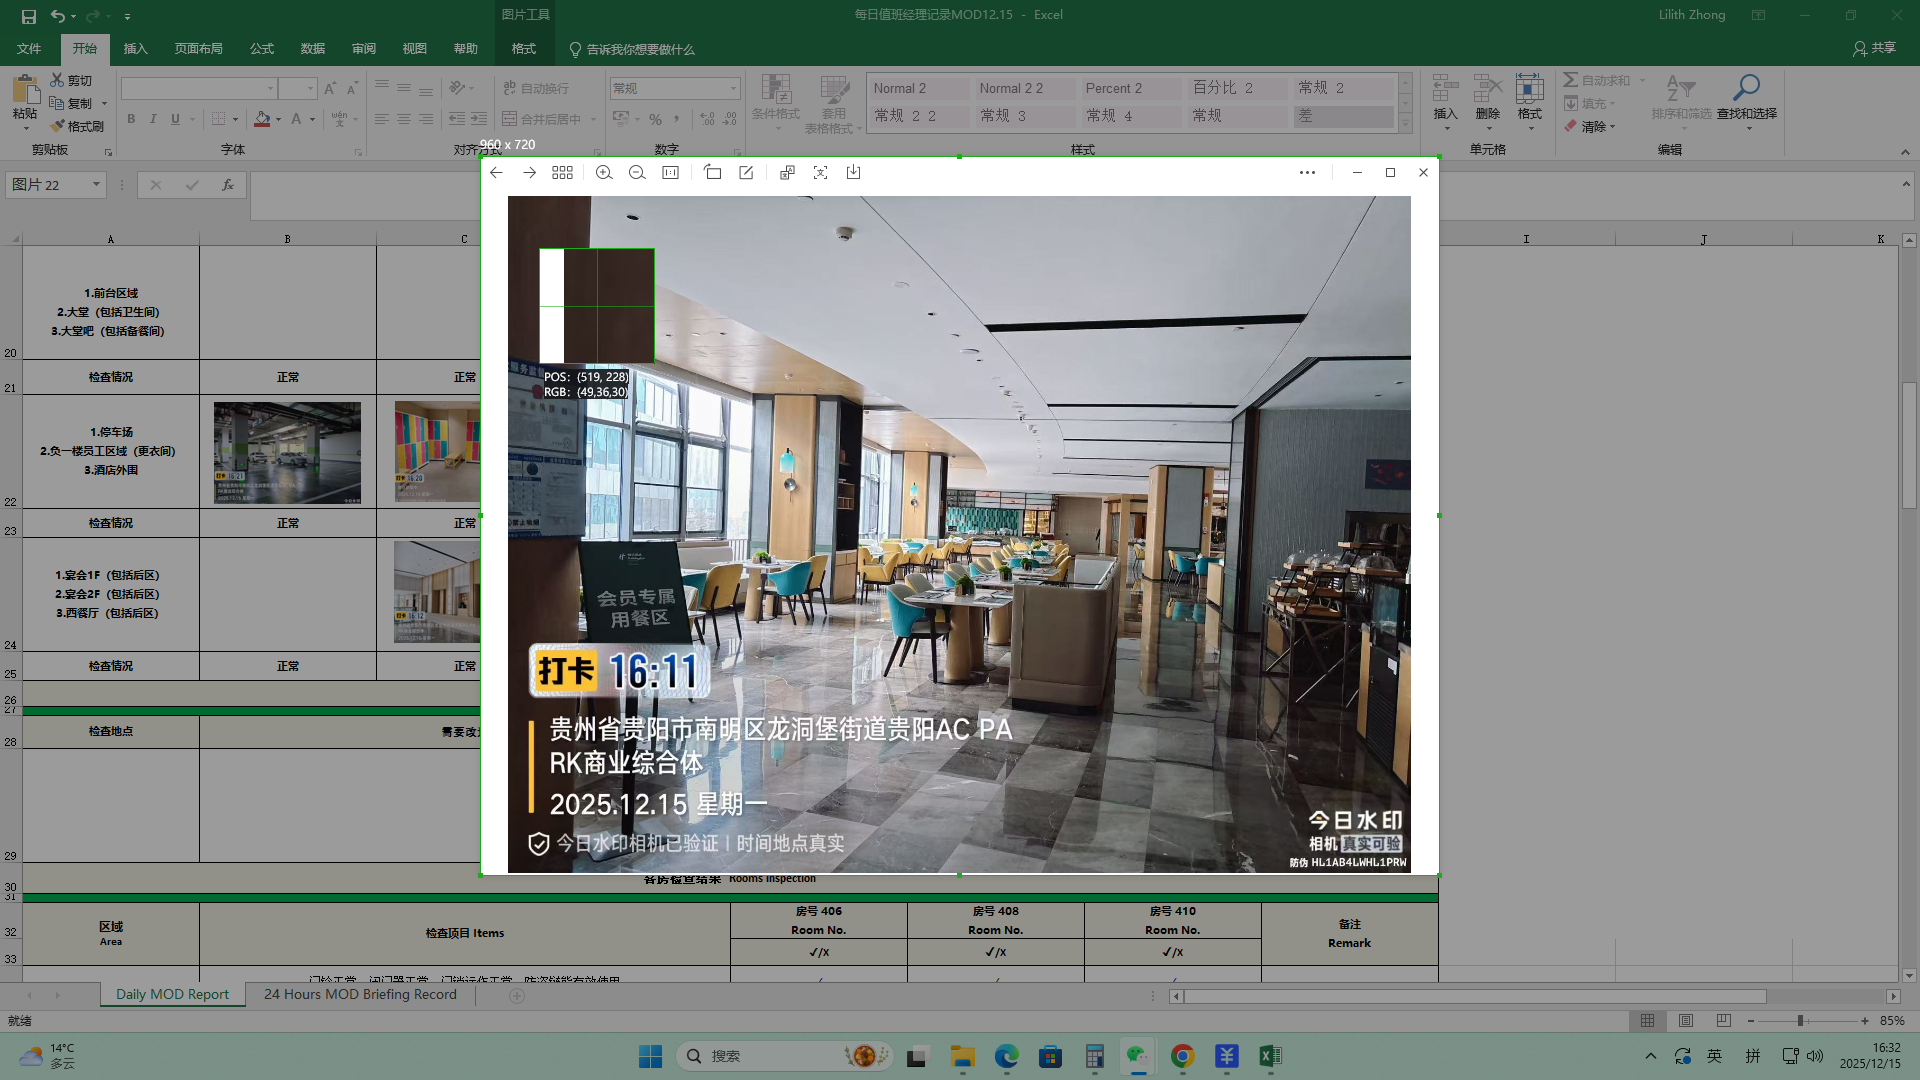
Task: Click the zoom slider handle in status bar
Action: (x=1800, y=1021)
